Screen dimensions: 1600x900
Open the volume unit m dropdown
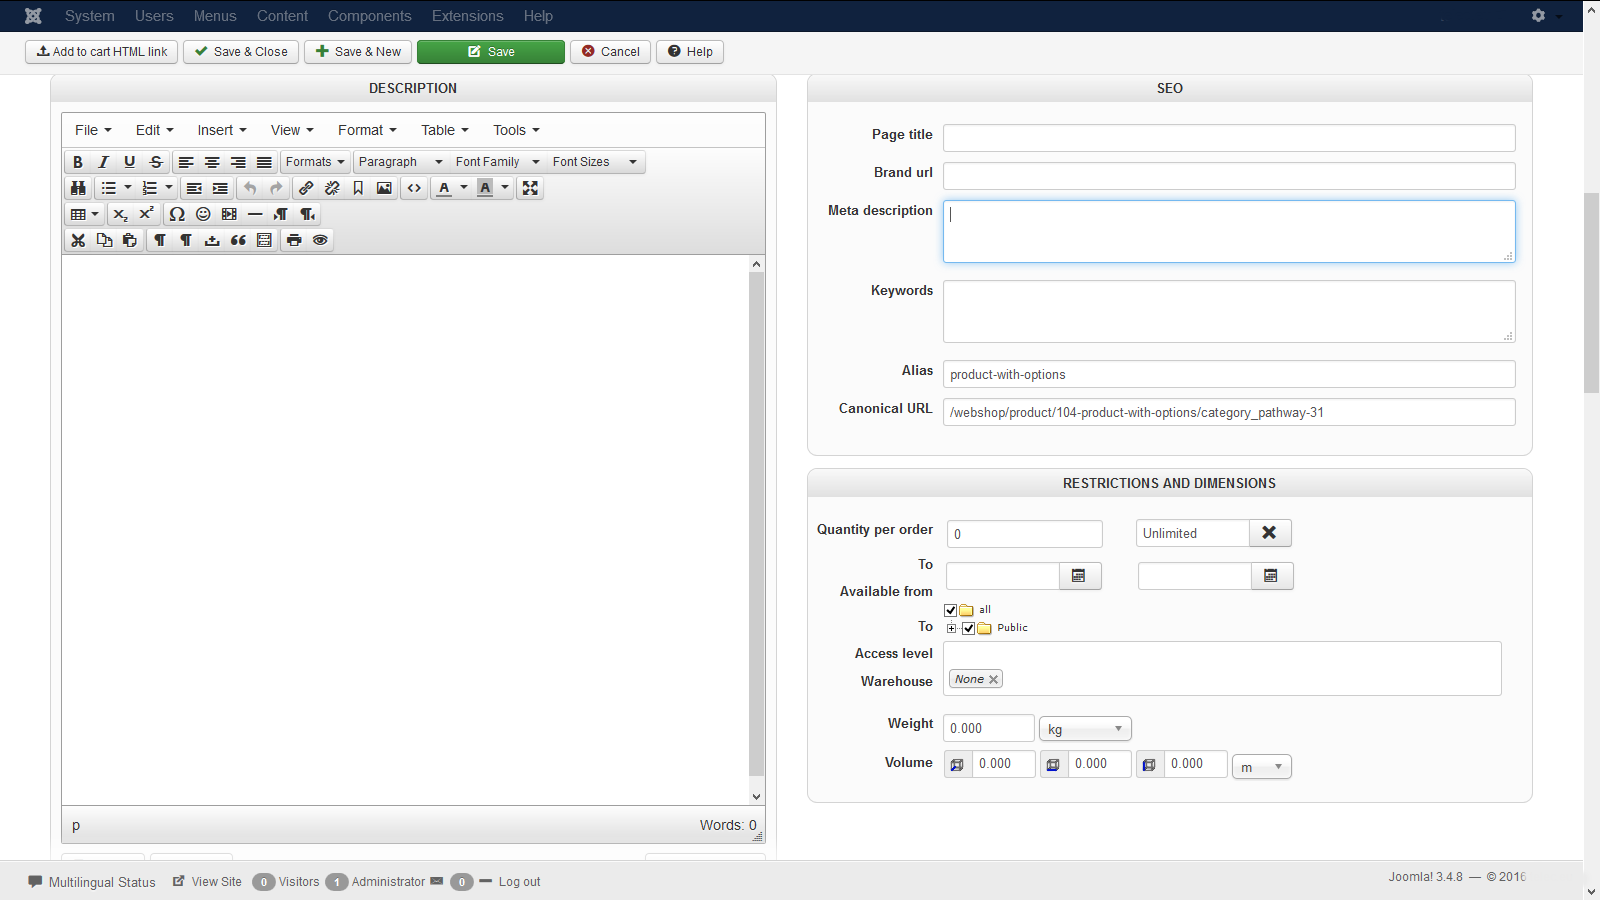pyautogui.click(x=1262, y=767)
